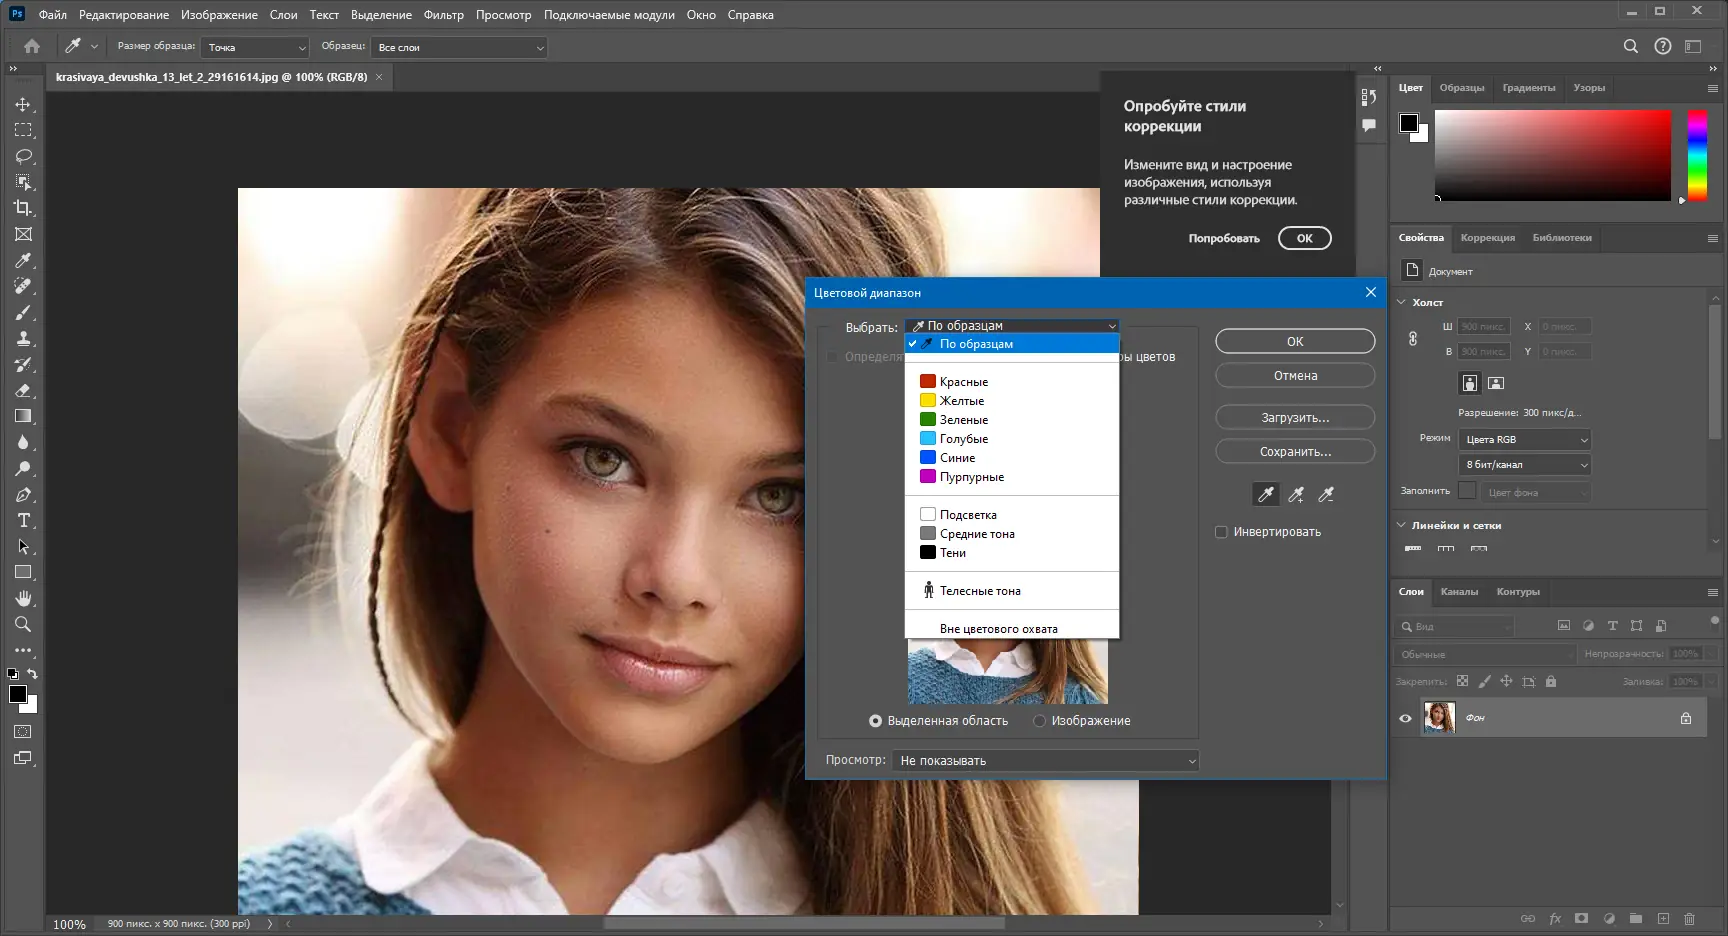Open the Цвета RGB mode dropdown

[1525, 440]
